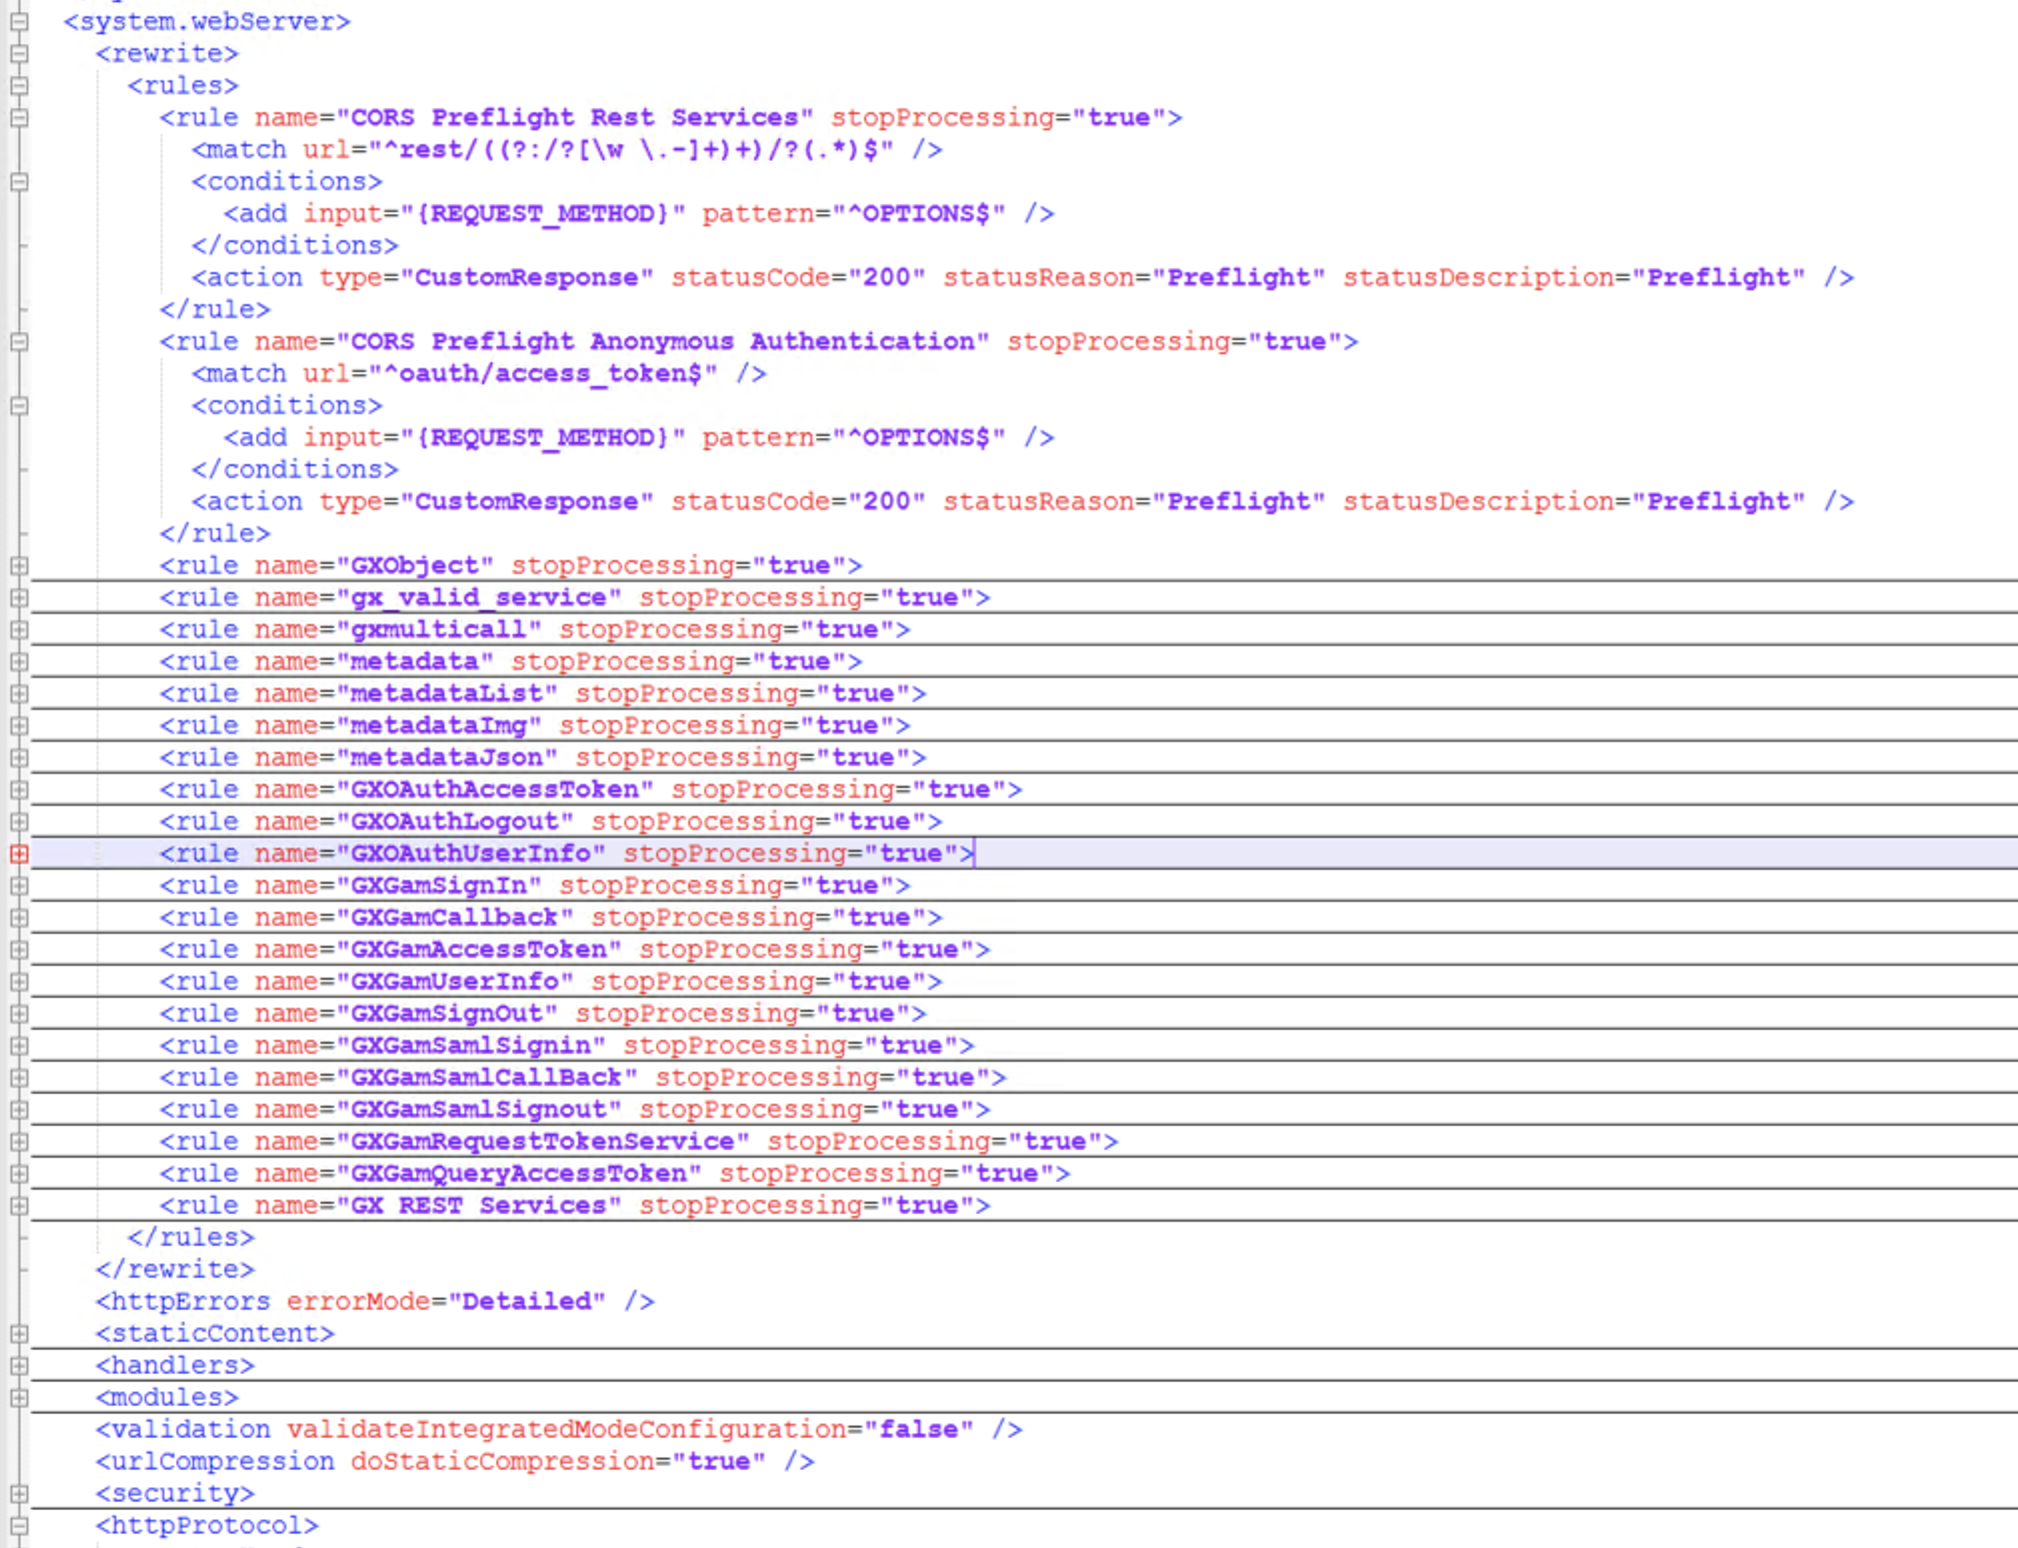Image resolution: width=2018 pixels, height=1548 pixels.
Task: Expand the GXGamSignIn rule fold
Action: [x=18, y=885]
